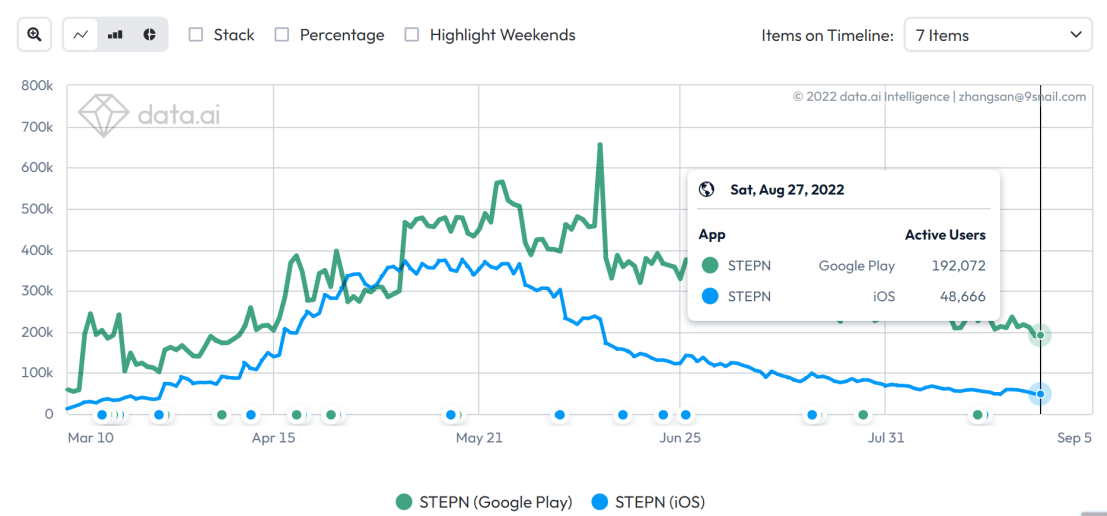Turn on Highlight Weekends checkbox

412,35
